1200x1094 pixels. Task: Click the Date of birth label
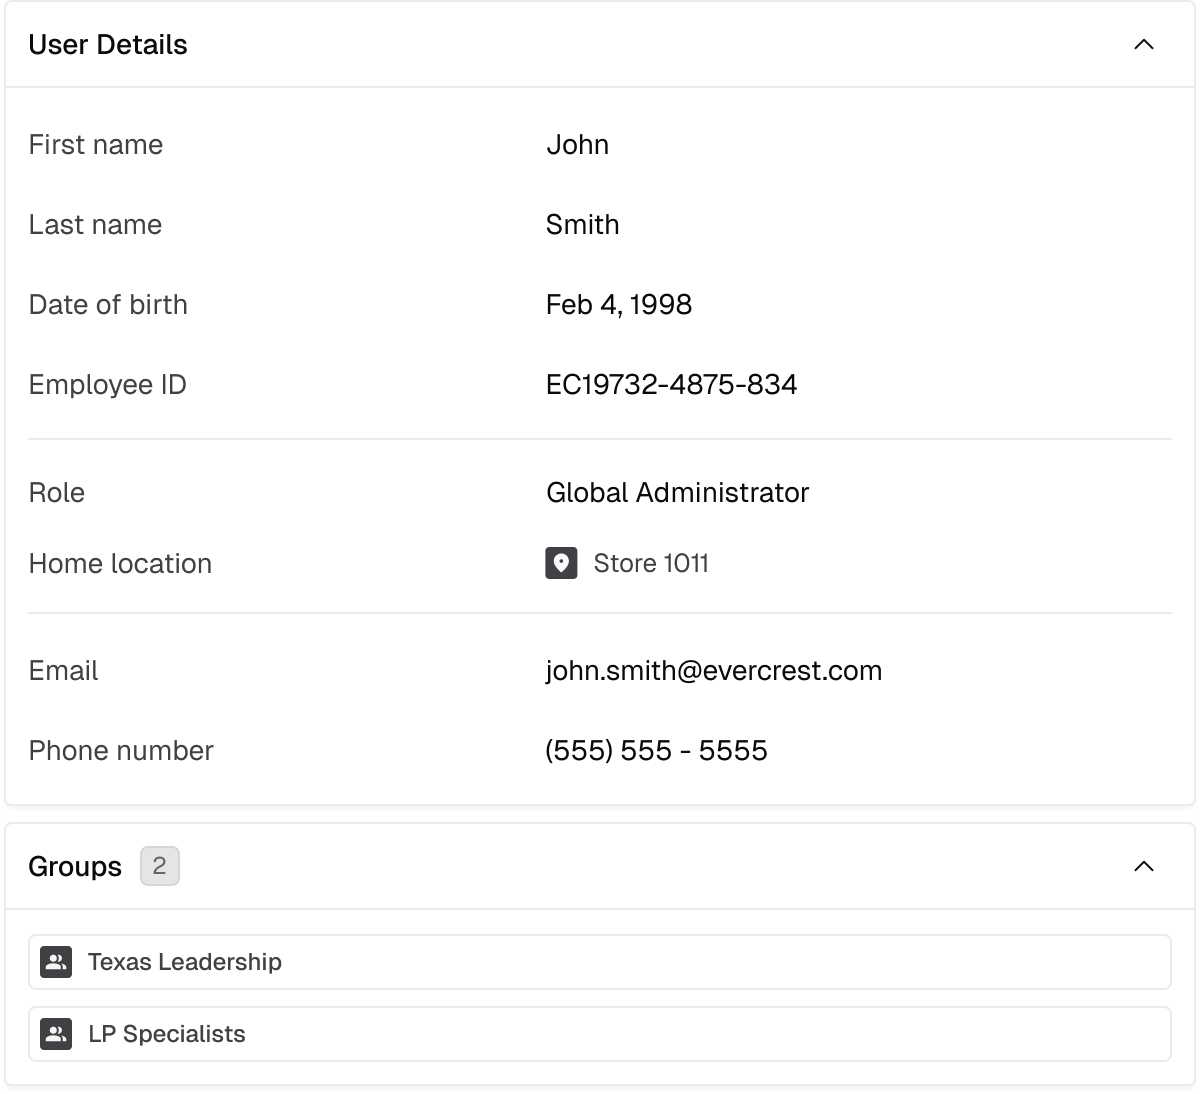[x=108, y=305]
